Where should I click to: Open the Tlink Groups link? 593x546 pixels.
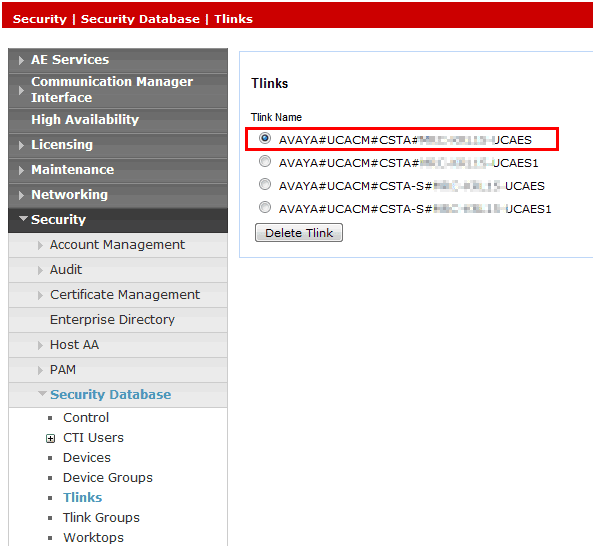tap(101, 517)
